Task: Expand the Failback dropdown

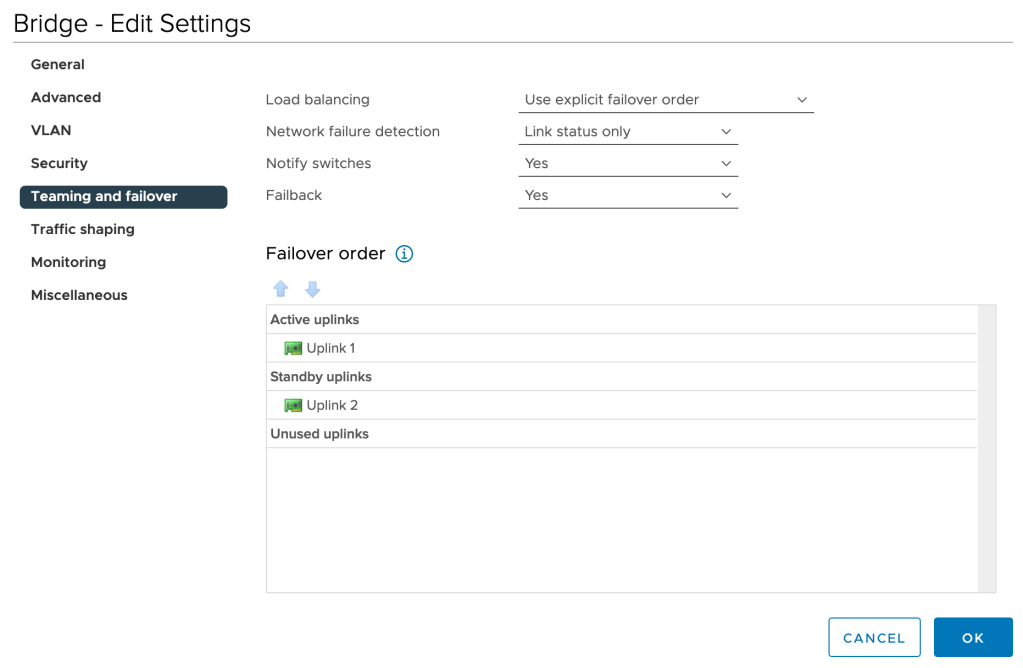Action: click(x=627, y=196)
